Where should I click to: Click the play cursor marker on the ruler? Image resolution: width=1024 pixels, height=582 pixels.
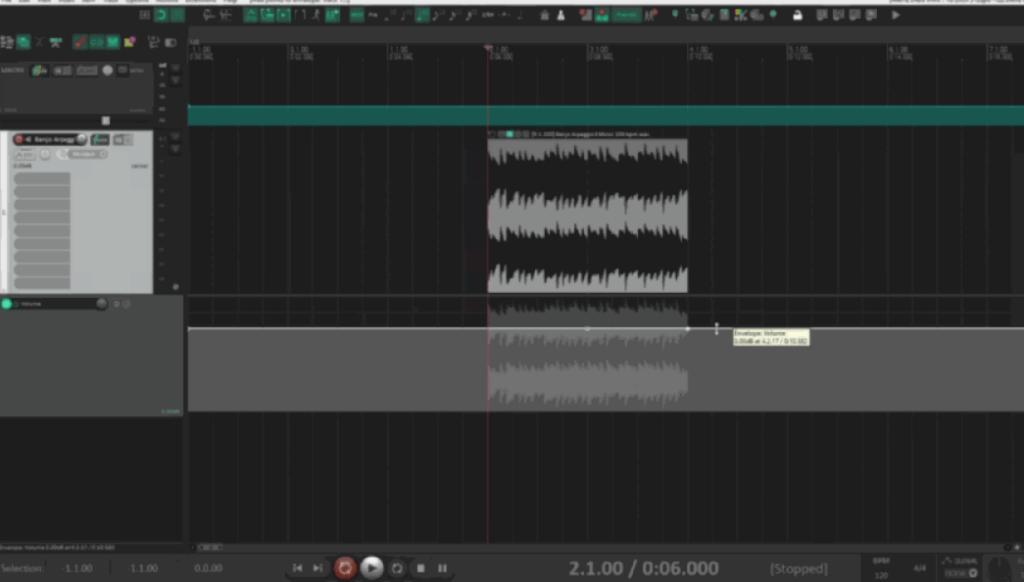488,48
